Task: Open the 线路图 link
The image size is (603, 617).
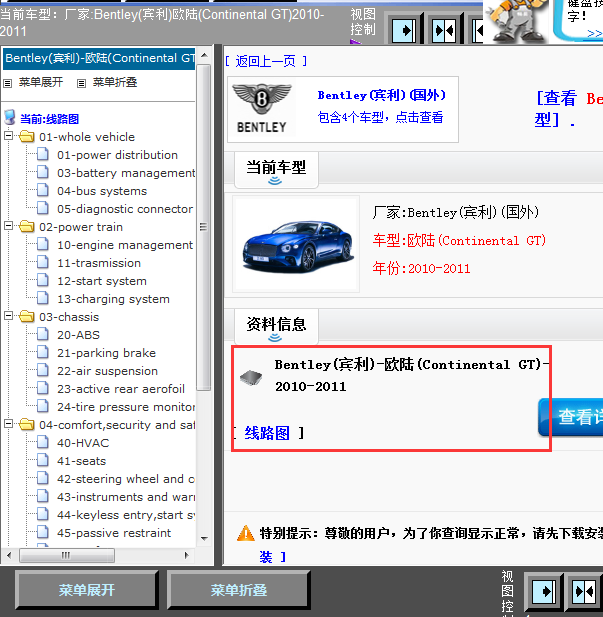Action: pyautogui.click(x=267, y=433)
